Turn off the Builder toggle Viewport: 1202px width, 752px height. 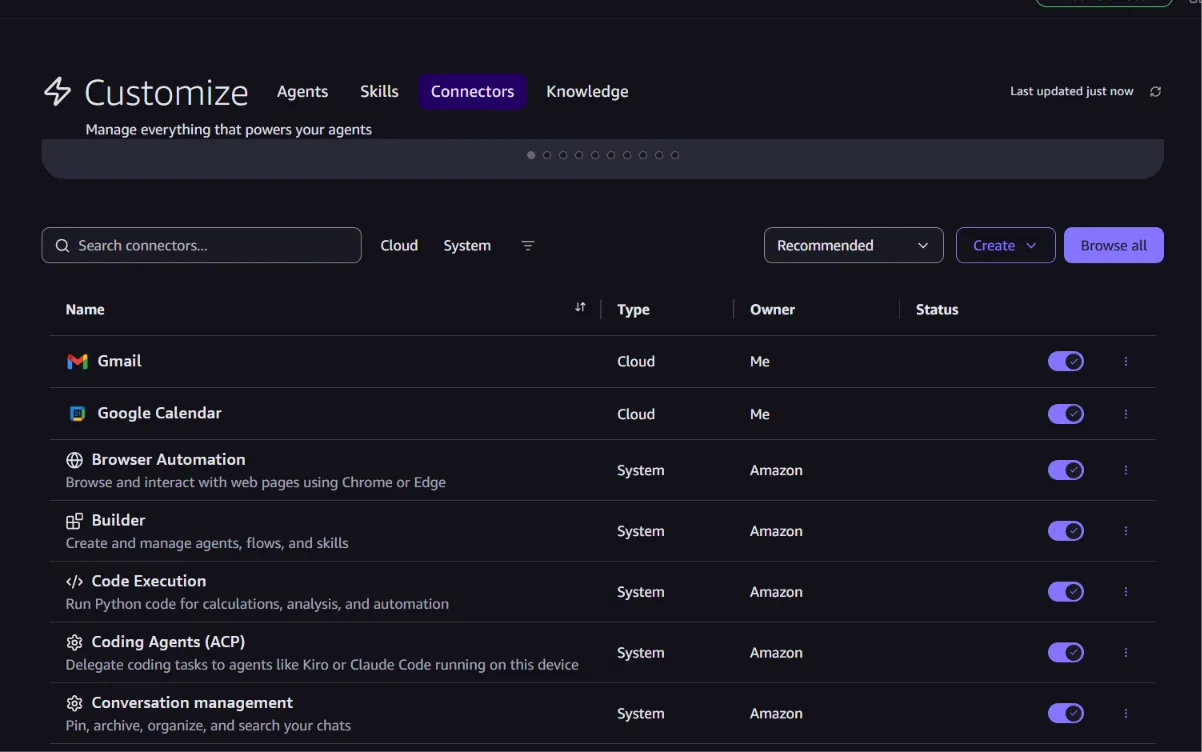[x=1066, y=531]
